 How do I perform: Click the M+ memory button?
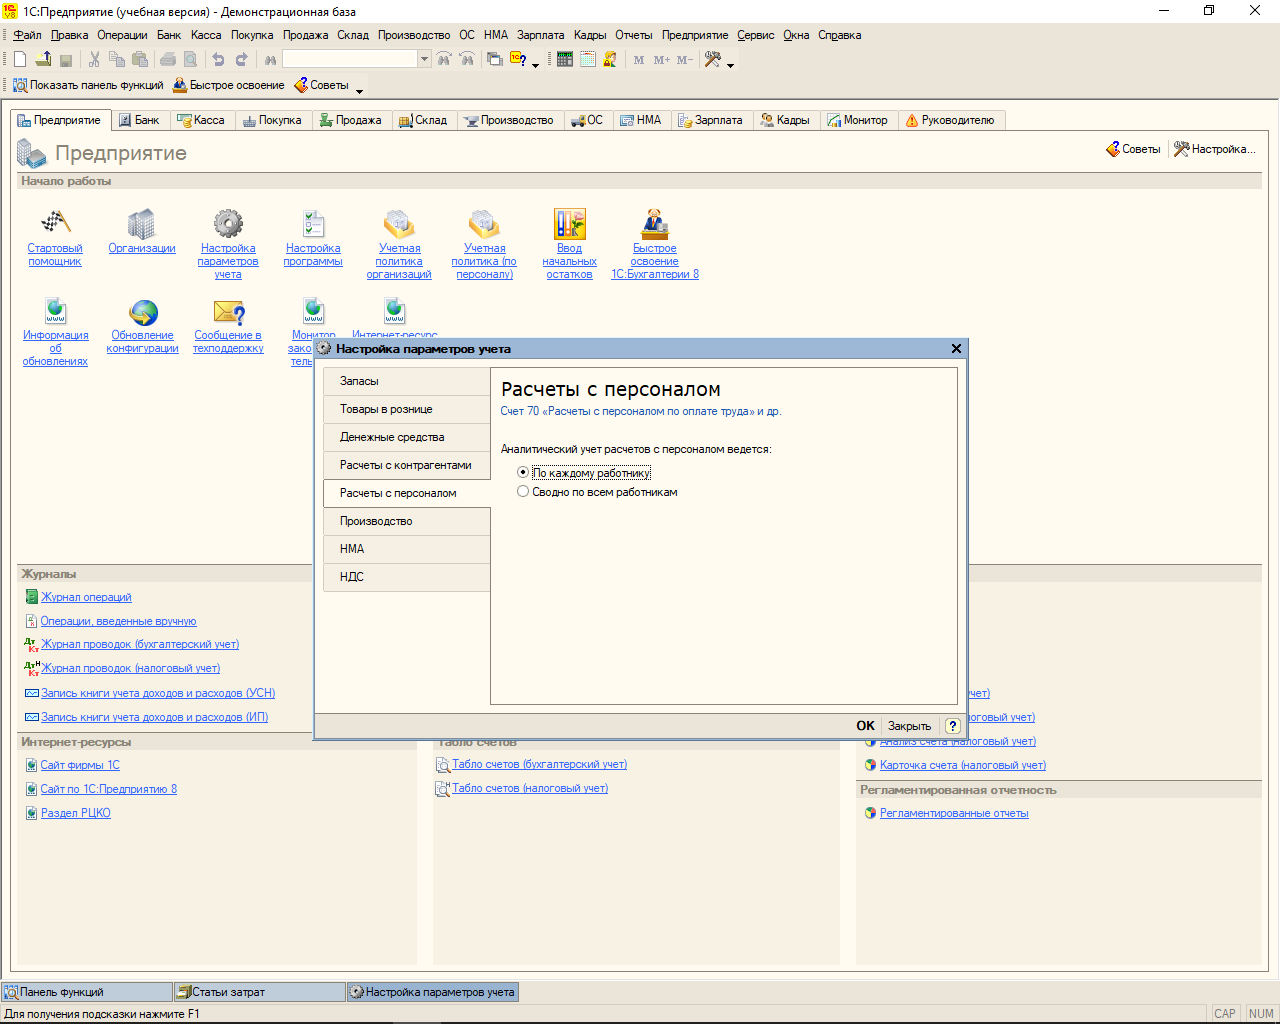click(662, 60)
